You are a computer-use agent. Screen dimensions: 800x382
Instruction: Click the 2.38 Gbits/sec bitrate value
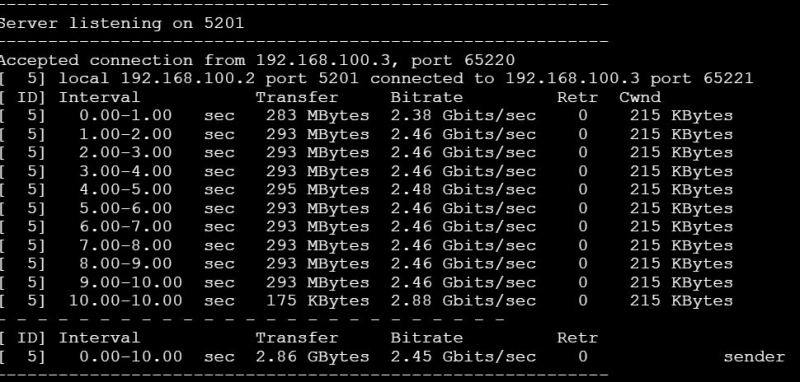pyautogui.click(x=463, y=116)
